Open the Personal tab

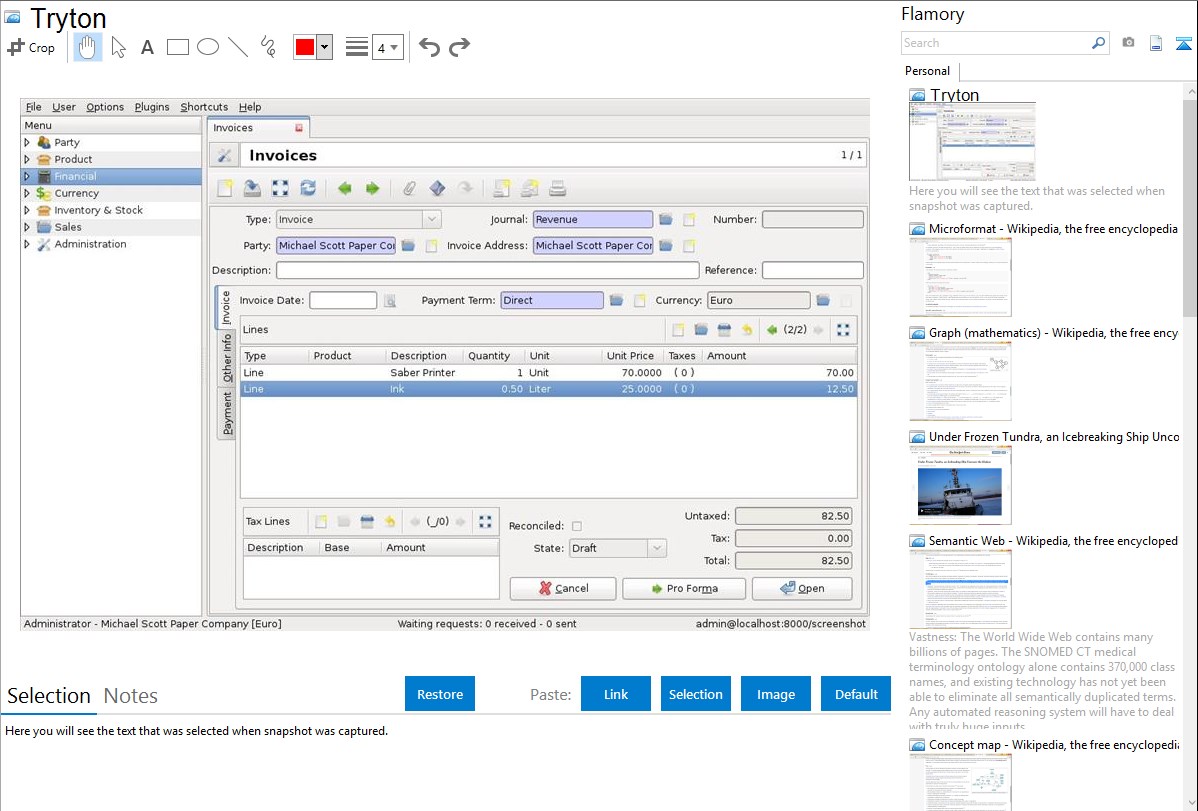click(x=927, y=71)
